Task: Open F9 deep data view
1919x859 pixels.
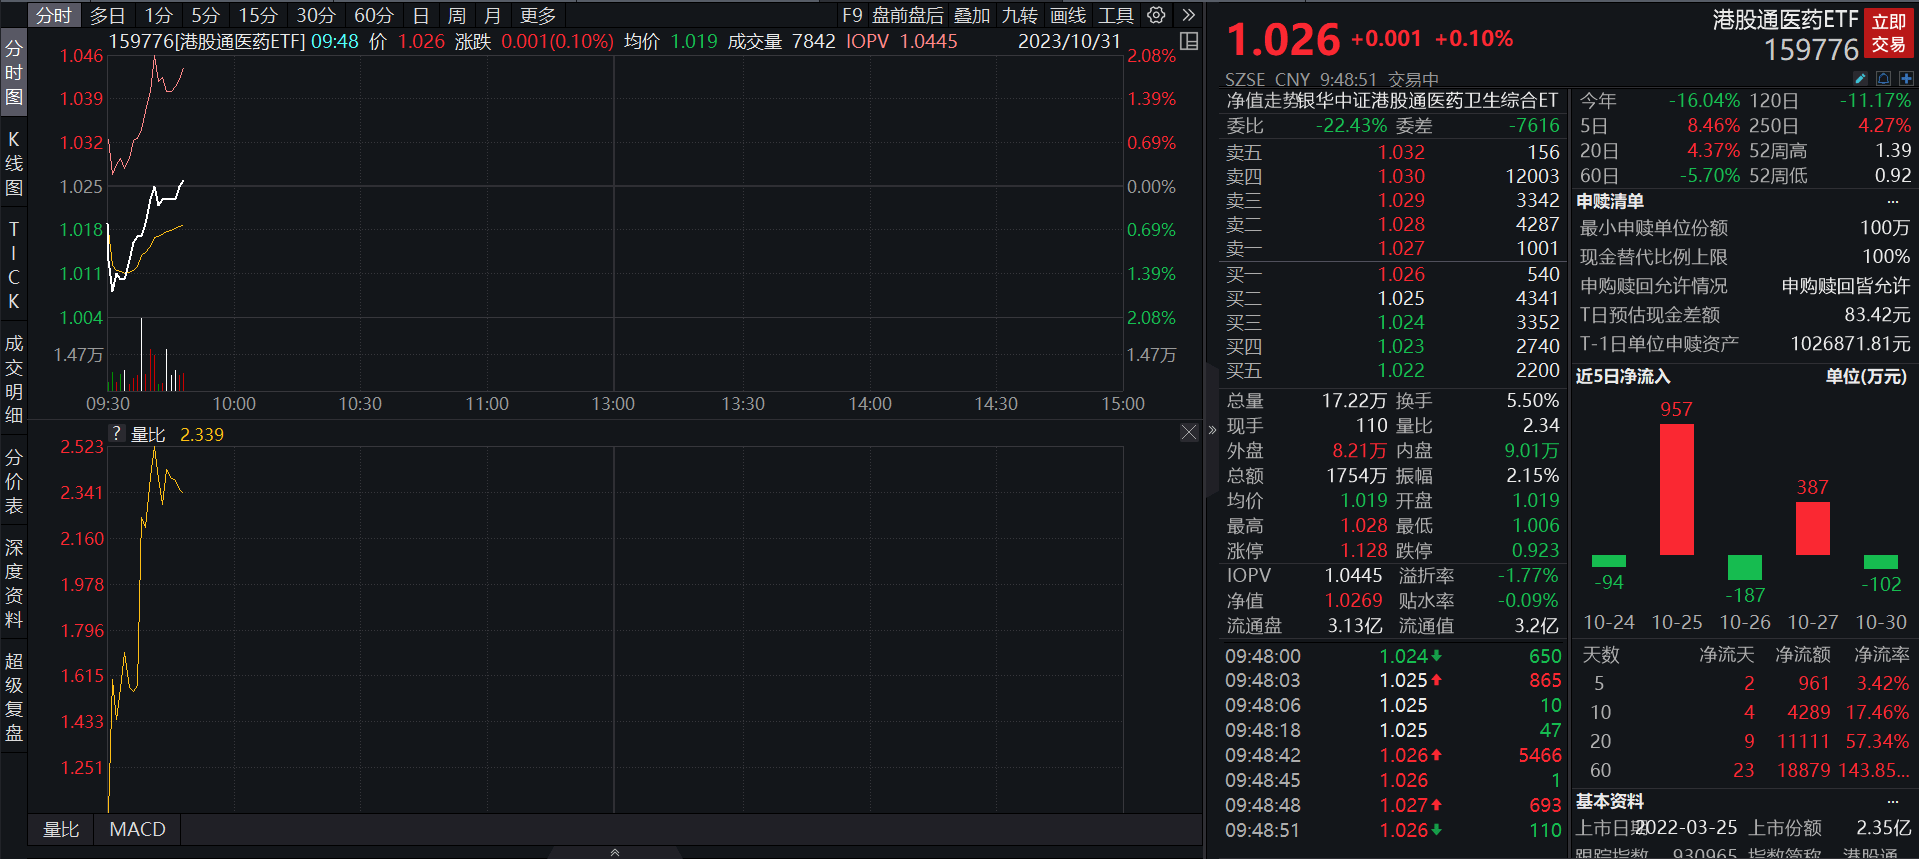Action: 852,15
